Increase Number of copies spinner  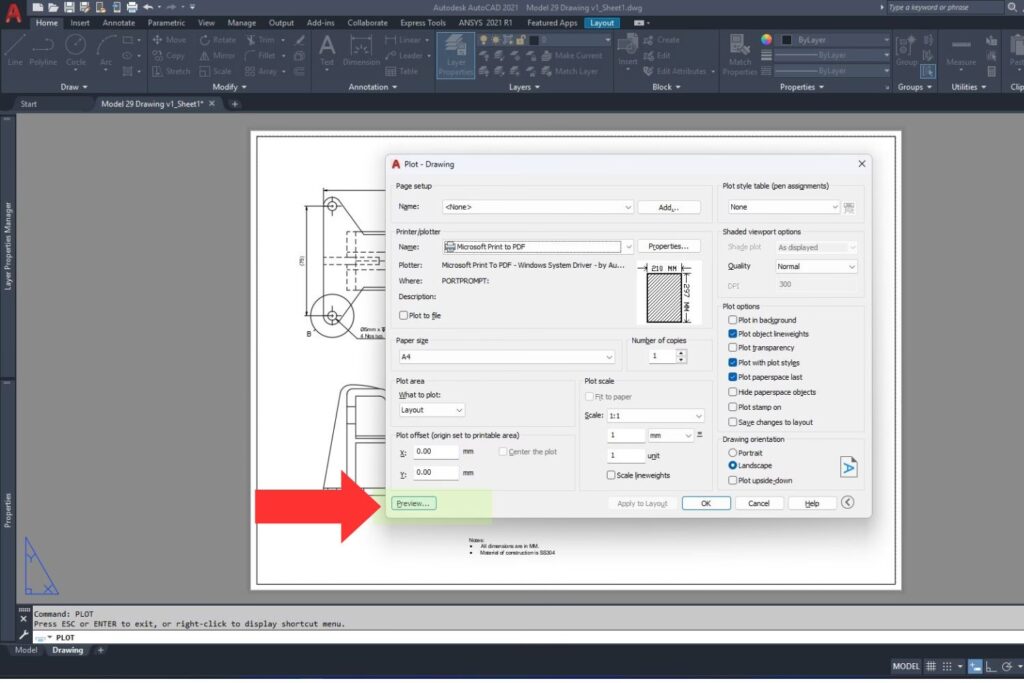681,353
